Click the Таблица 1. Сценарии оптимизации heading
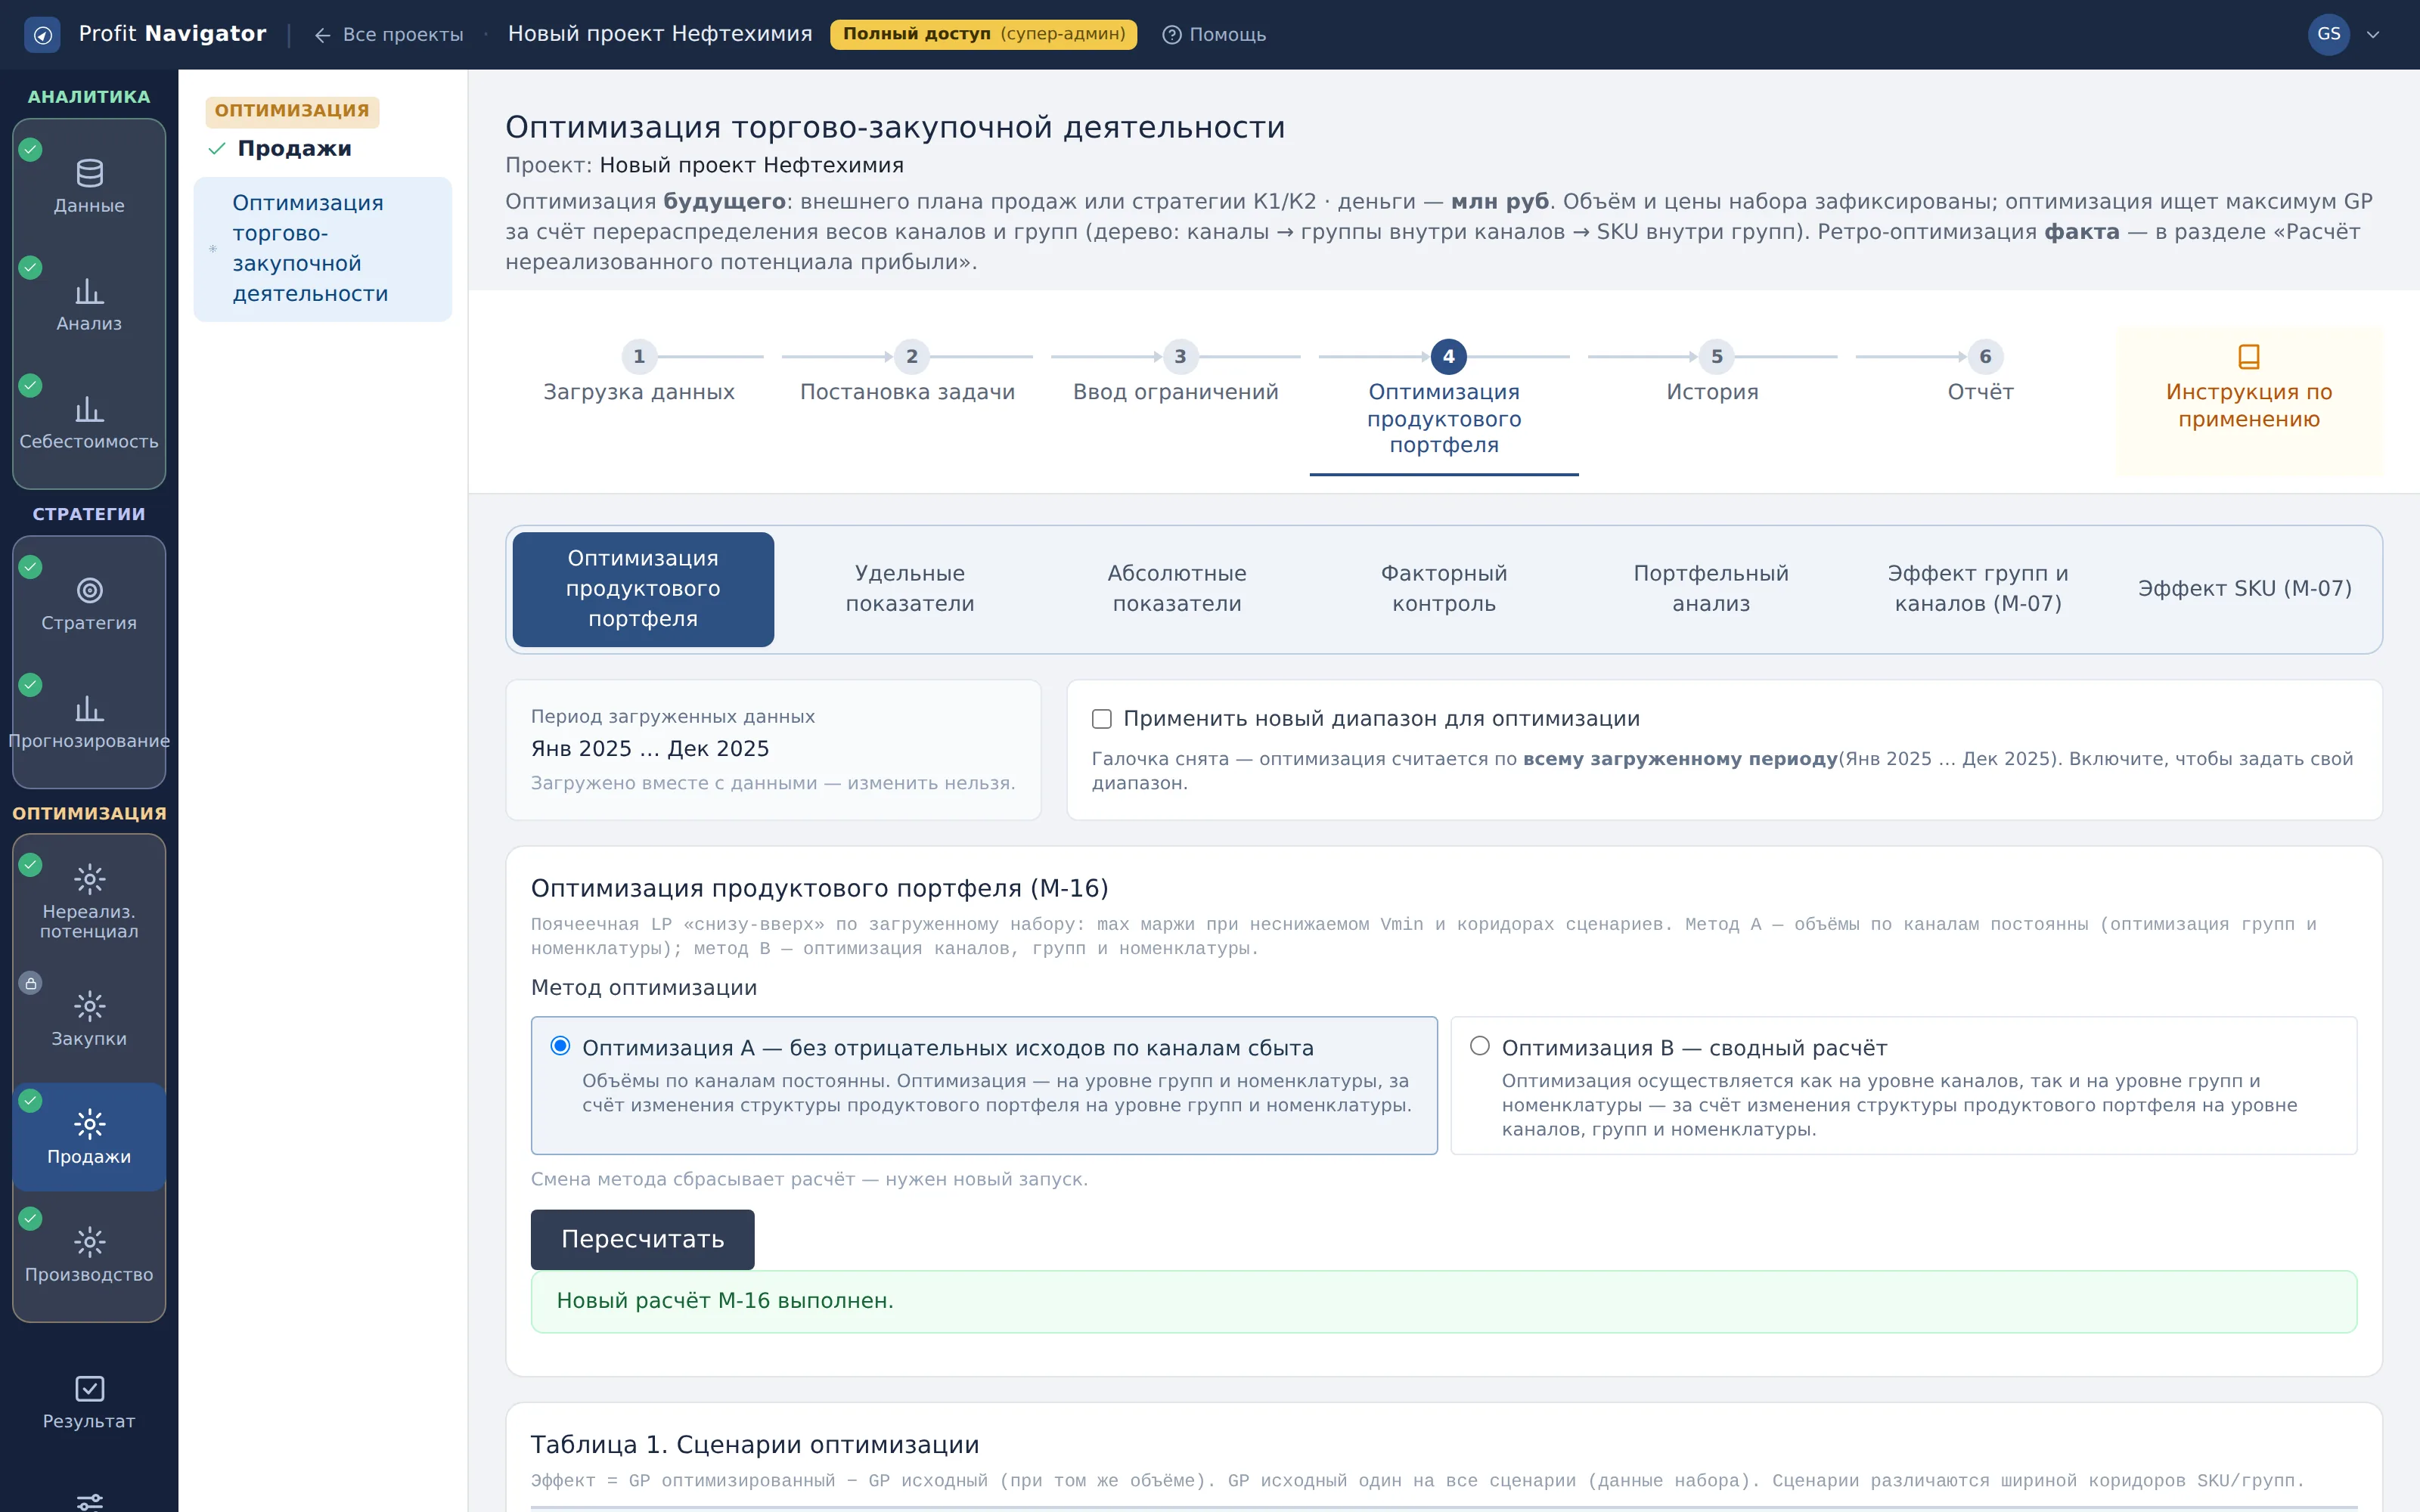 755,1445
